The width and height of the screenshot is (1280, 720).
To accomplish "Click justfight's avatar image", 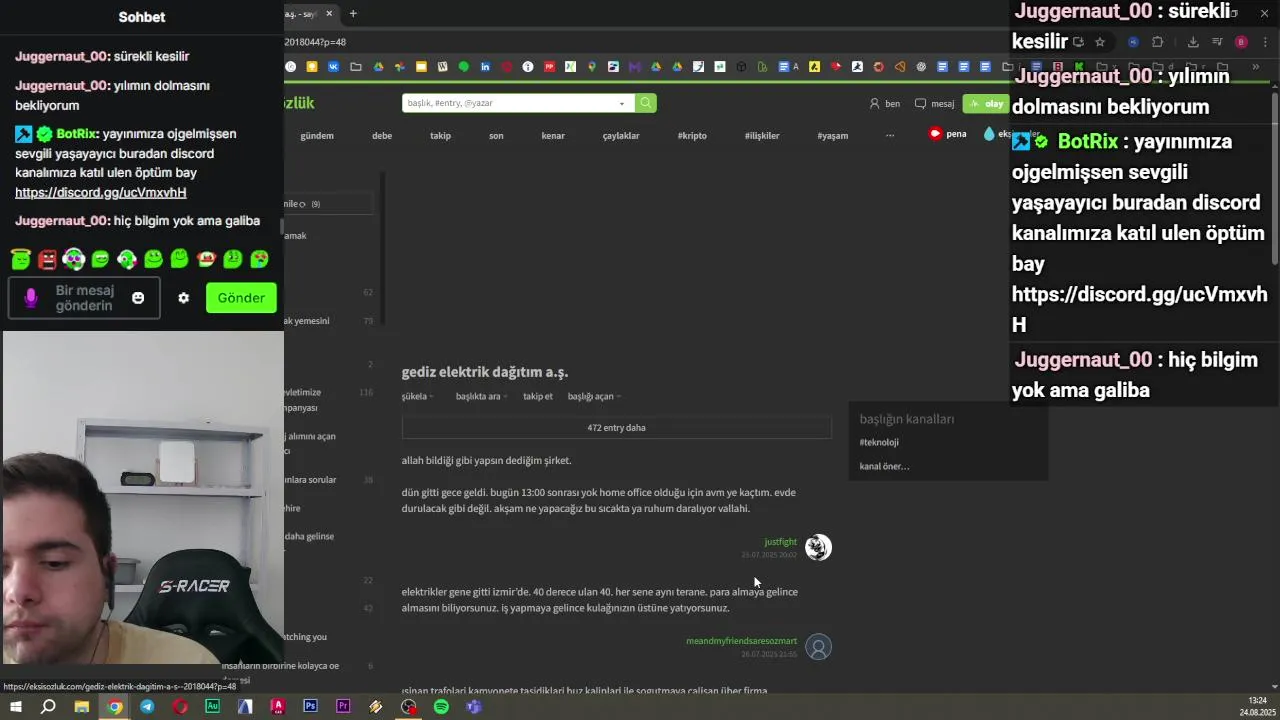I will pos(818,547).
